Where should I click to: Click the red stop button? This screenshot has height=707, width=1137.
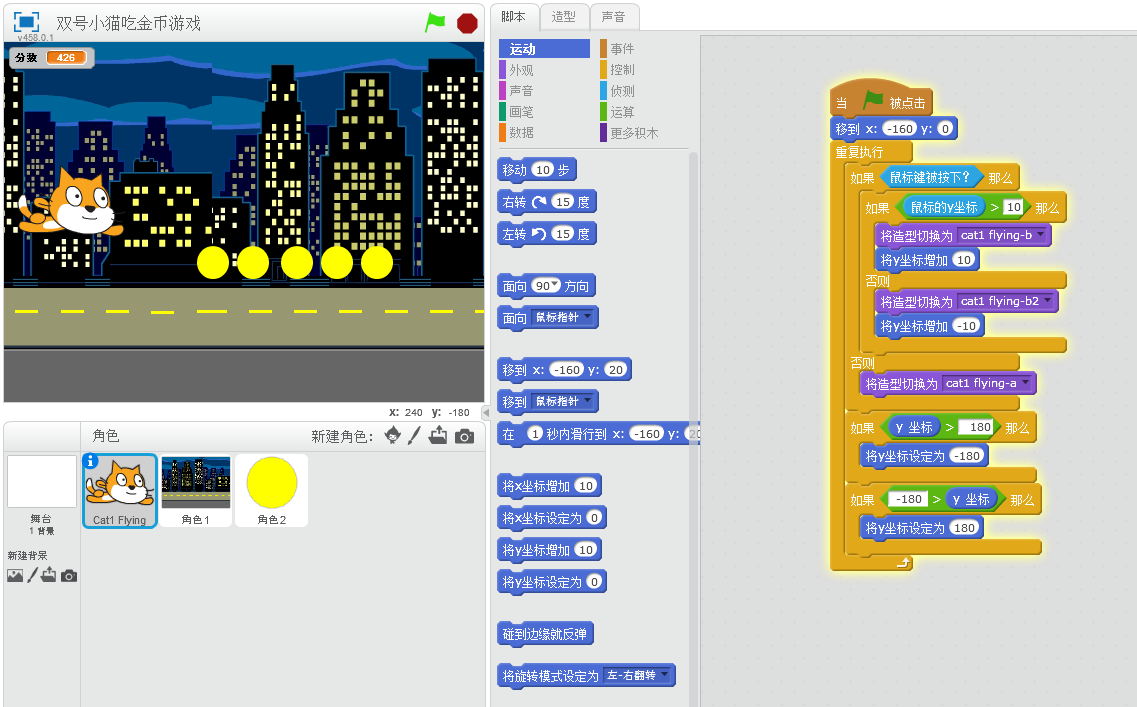(x=467, y=23)
